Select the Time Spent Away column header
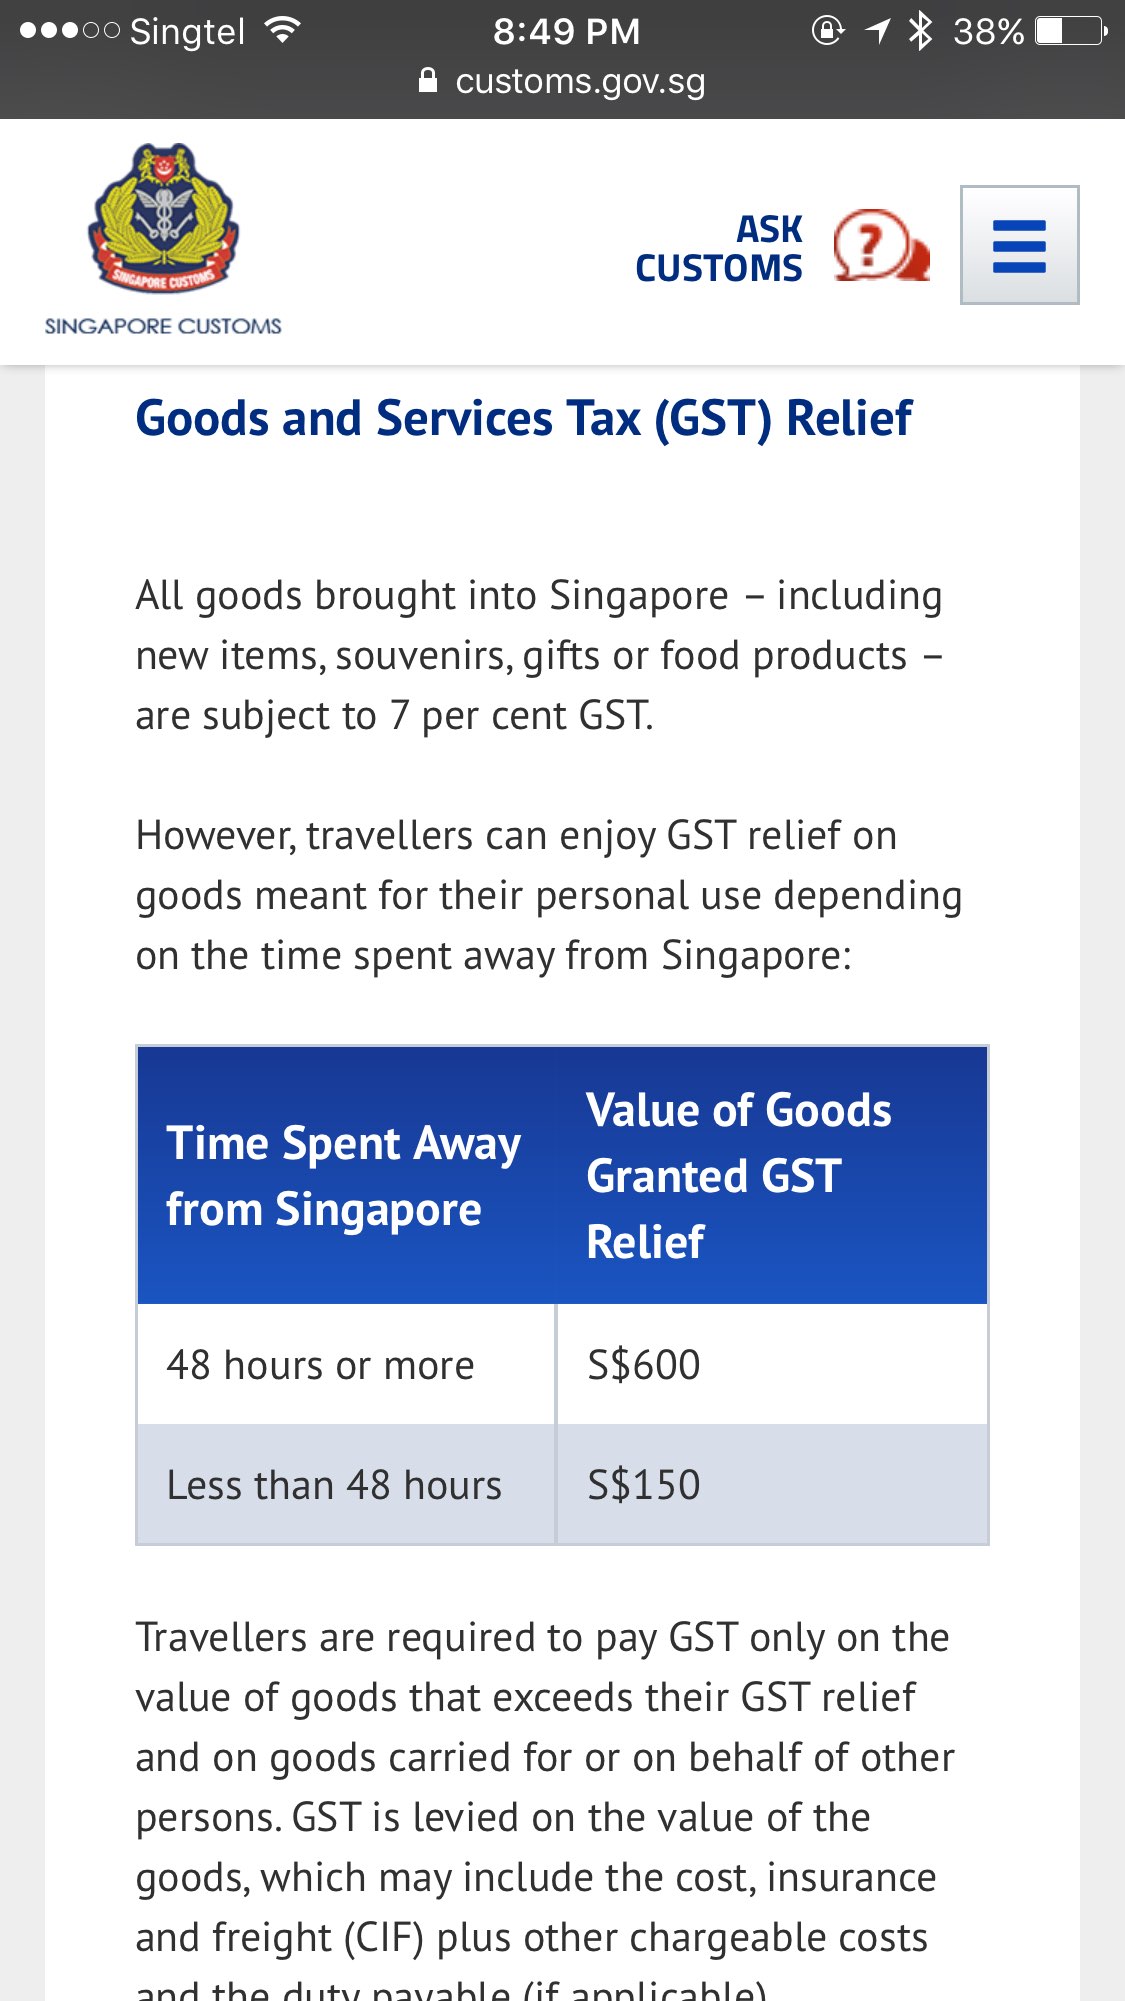Viewport: 1125px width, 2001px height. pyautogui.click(x=346, y=1175)
